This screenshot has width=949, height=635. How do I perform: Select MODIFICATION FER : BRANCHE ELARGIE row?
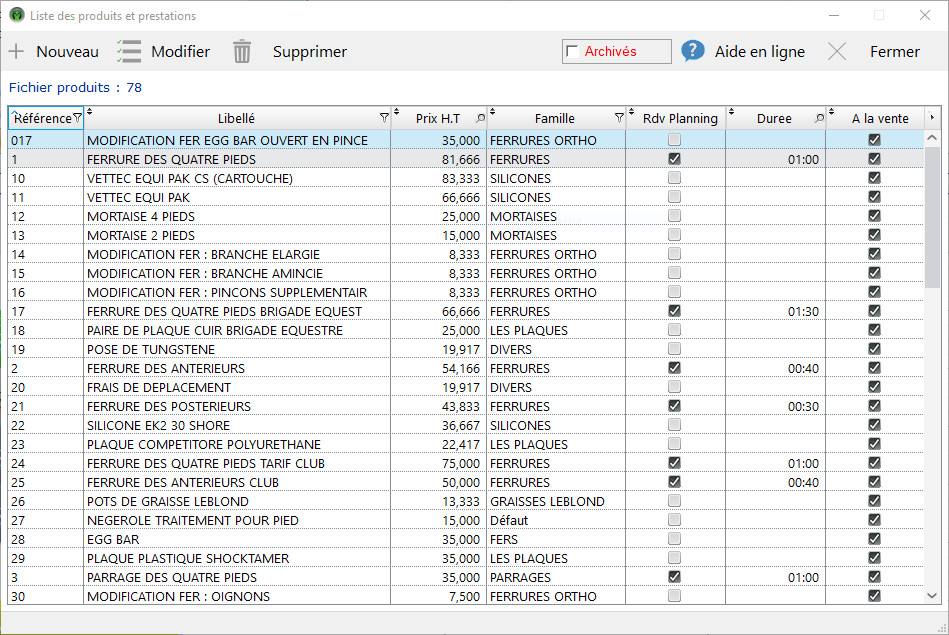(x=466, y=254)
